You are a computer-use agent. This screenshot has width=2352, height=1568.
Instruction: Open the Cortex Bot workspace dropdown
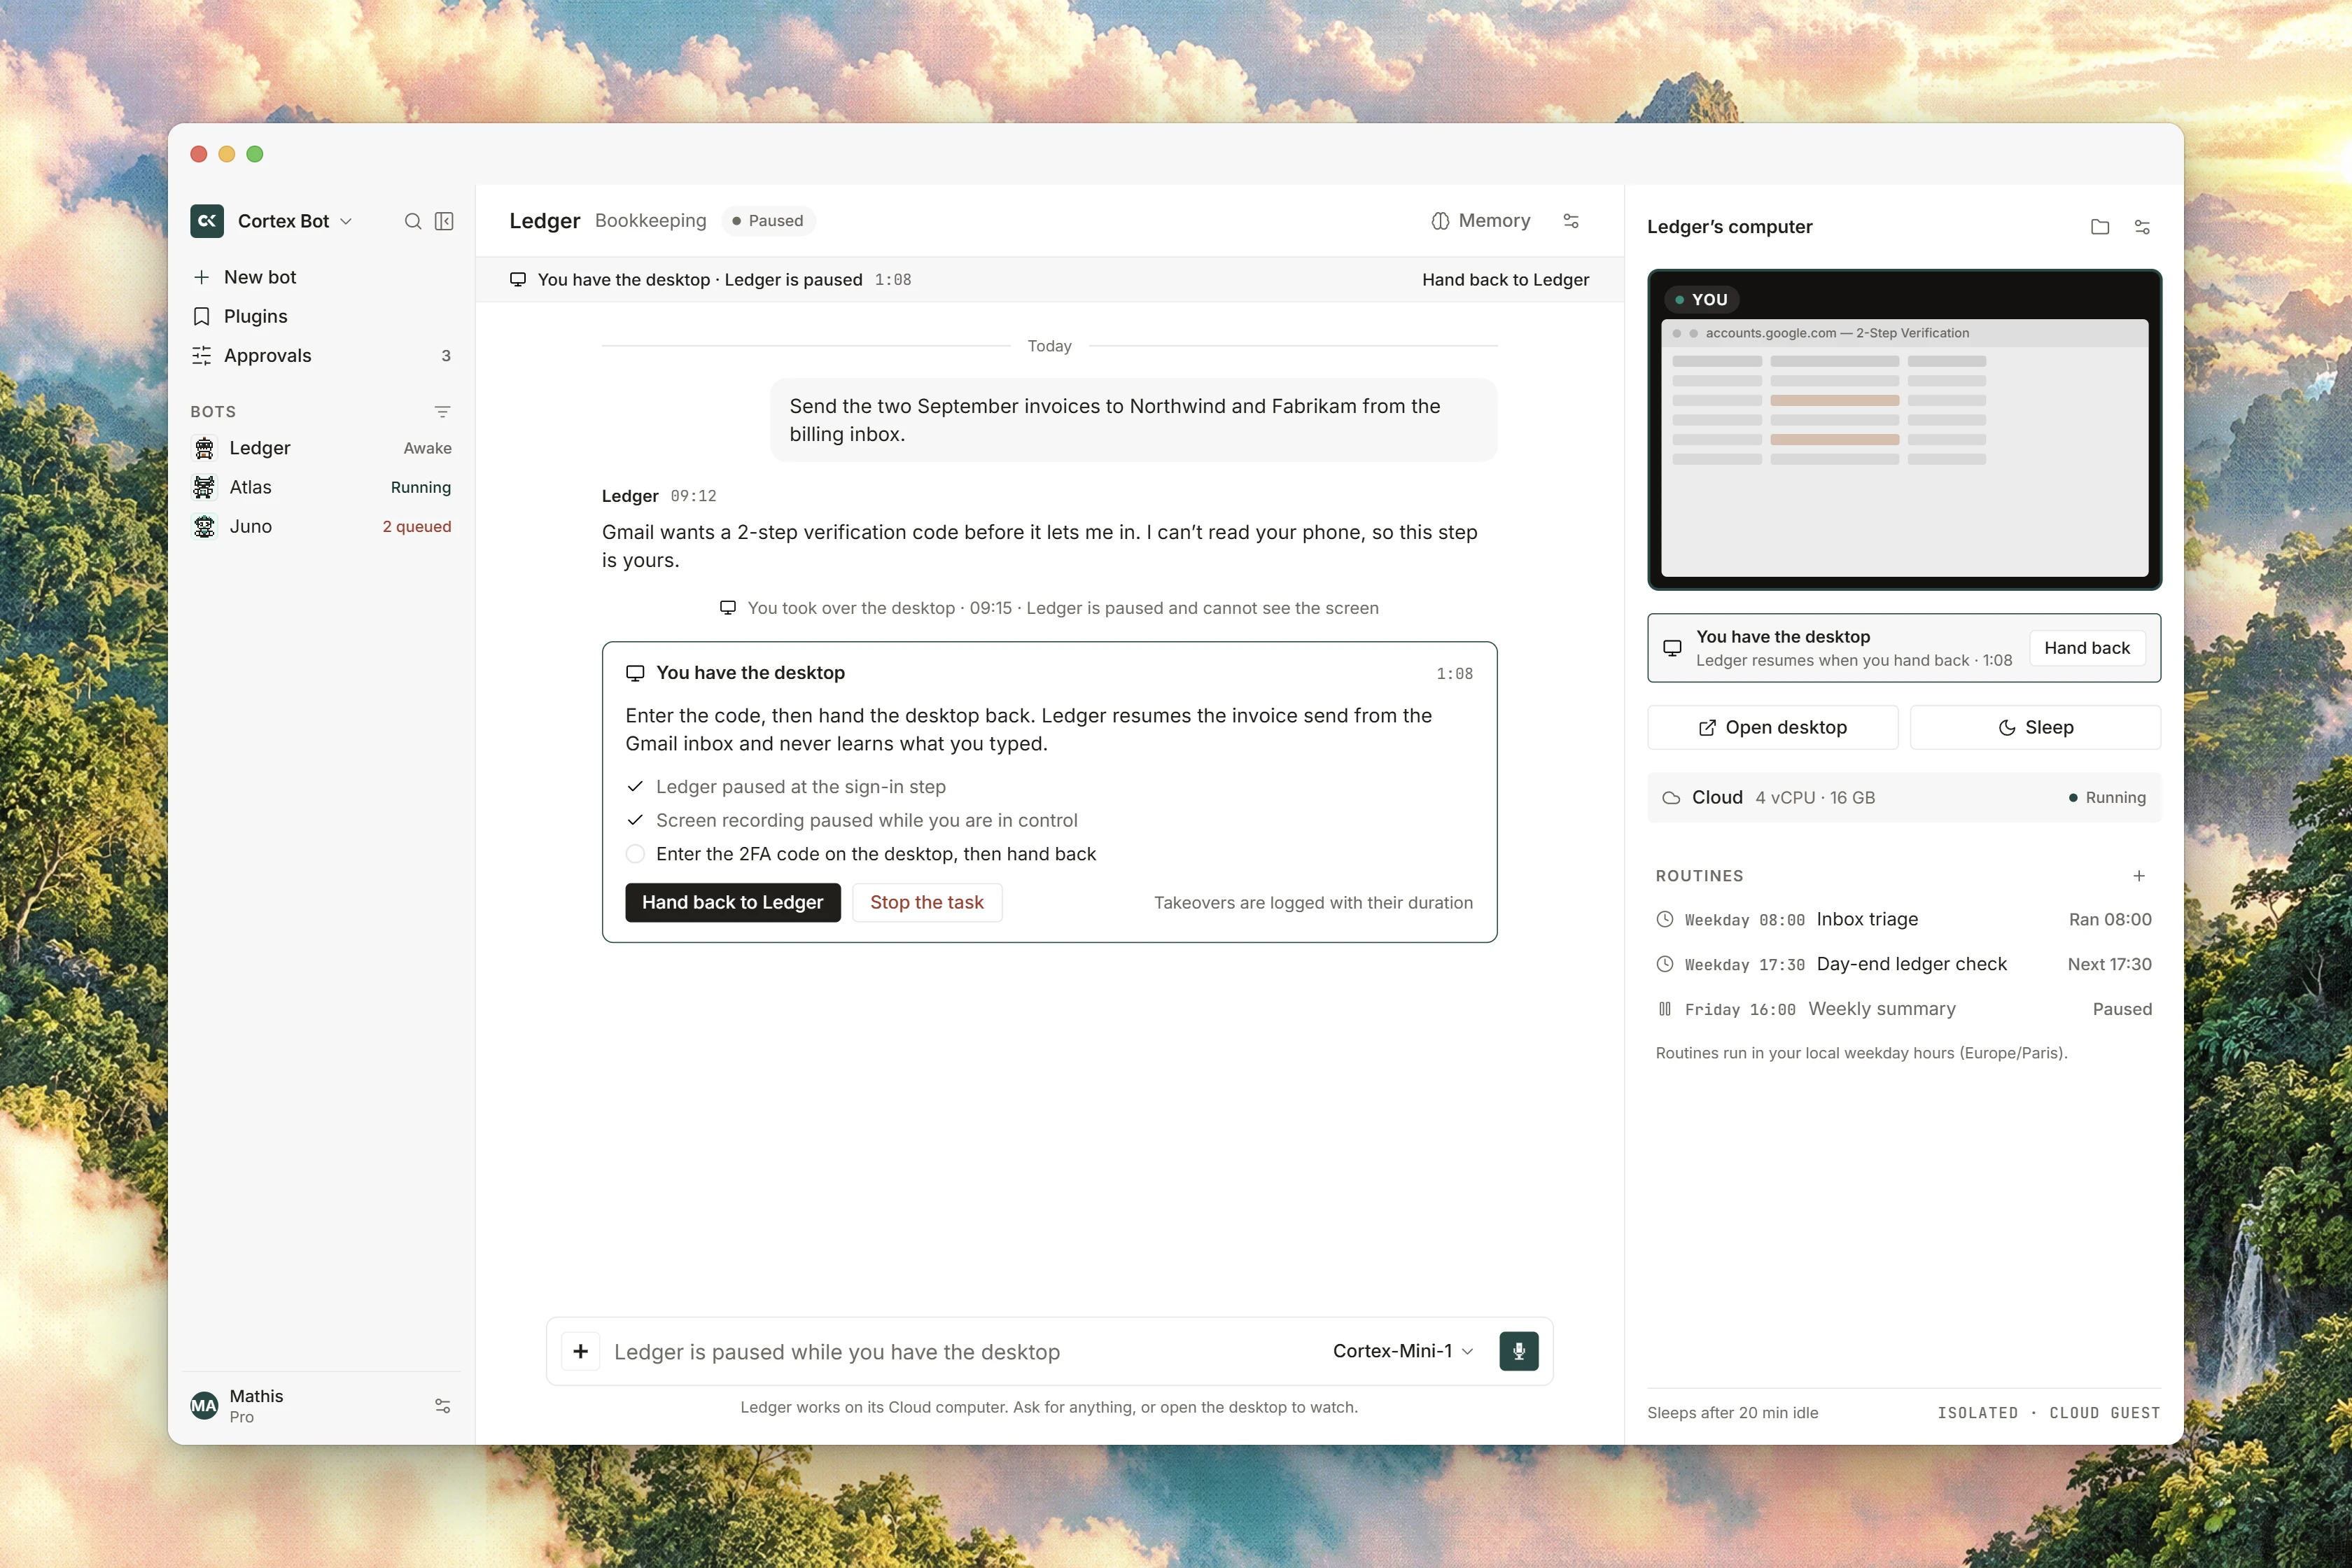pyautogui.click(x=295, y=221)
